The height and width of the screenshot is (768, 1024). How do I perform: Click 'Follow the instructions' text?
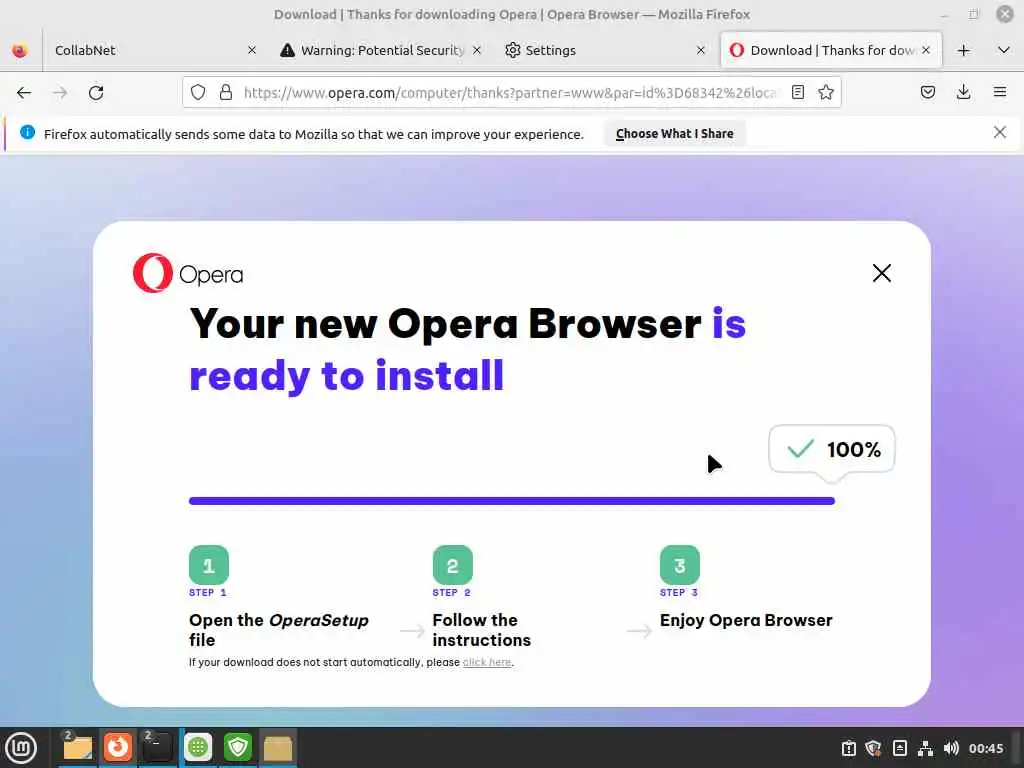click(482, 630)
